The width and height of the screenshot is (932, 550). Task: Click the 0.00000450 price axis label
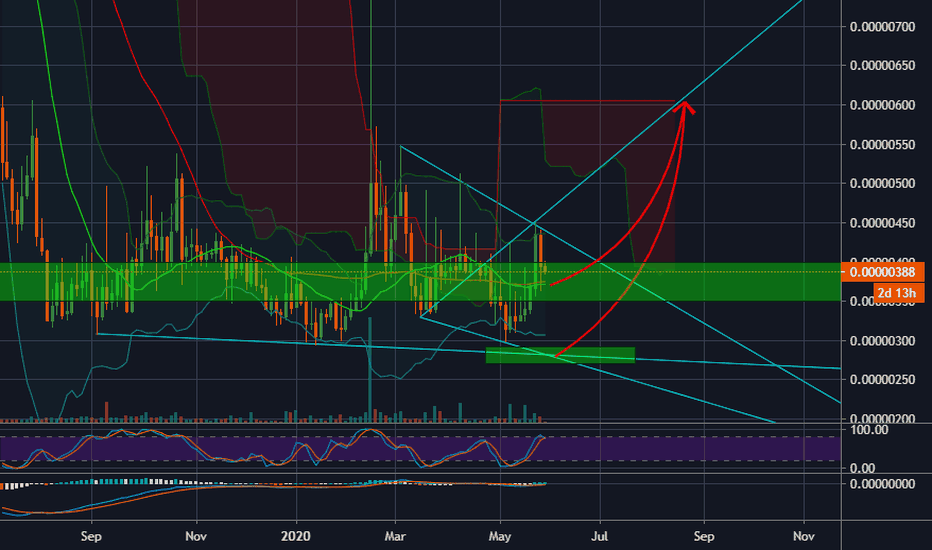(883, 223)
